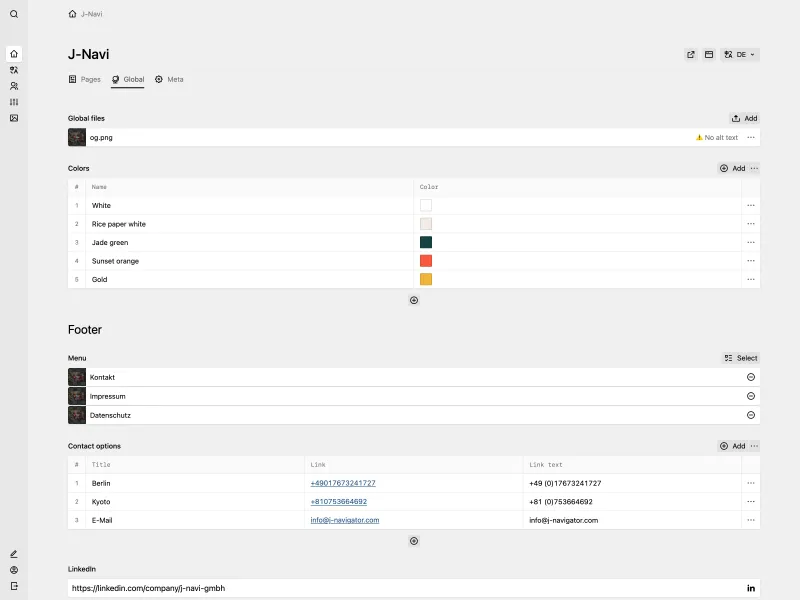Remove Kontakt from the footer menu
The image size is (800, 600).
click(x=751, y=377)
